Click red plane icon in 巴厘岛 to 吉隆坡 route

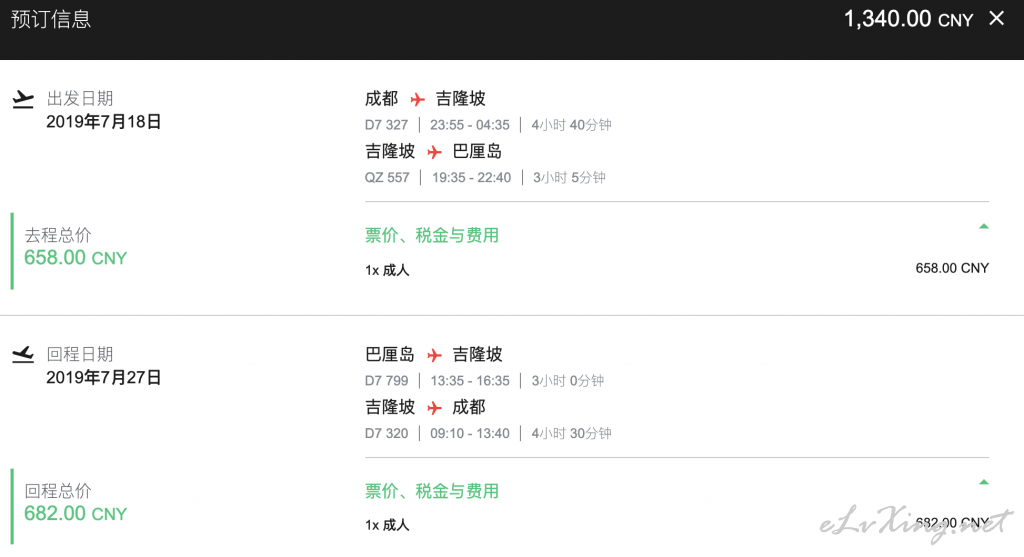click(434, 355)
